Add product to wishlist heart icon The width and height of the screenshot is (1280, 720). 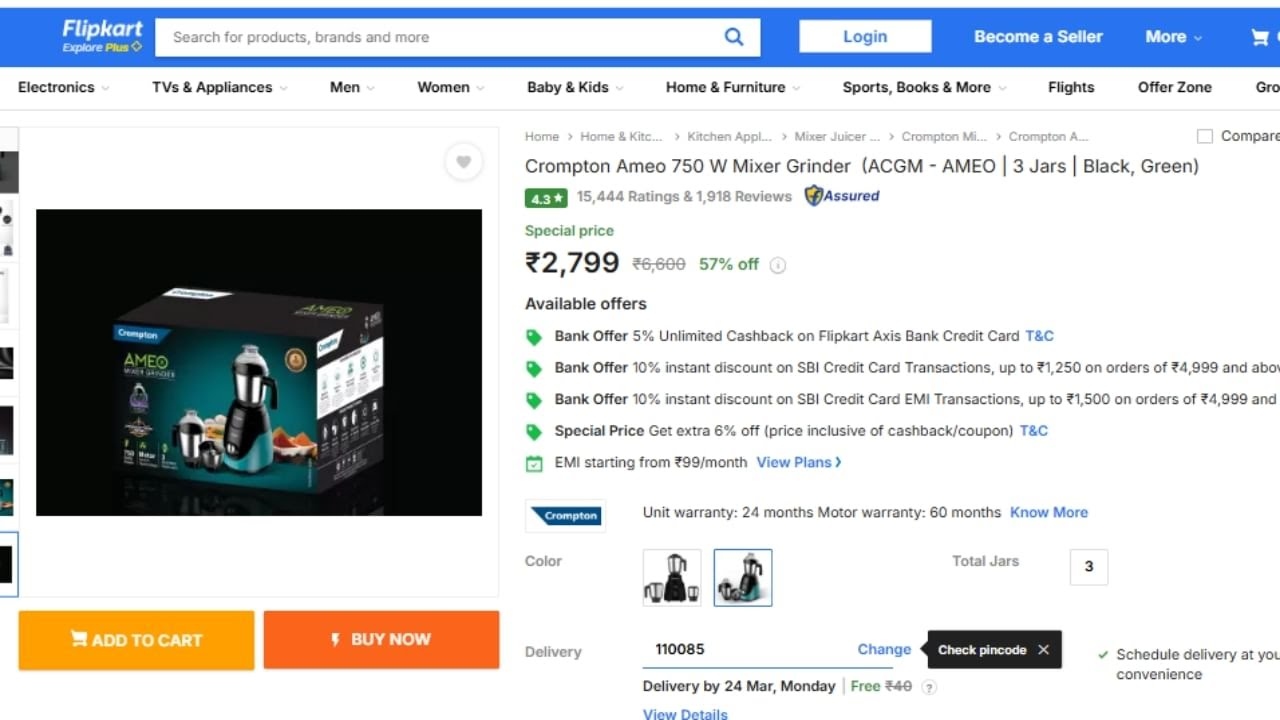[463, 162]
